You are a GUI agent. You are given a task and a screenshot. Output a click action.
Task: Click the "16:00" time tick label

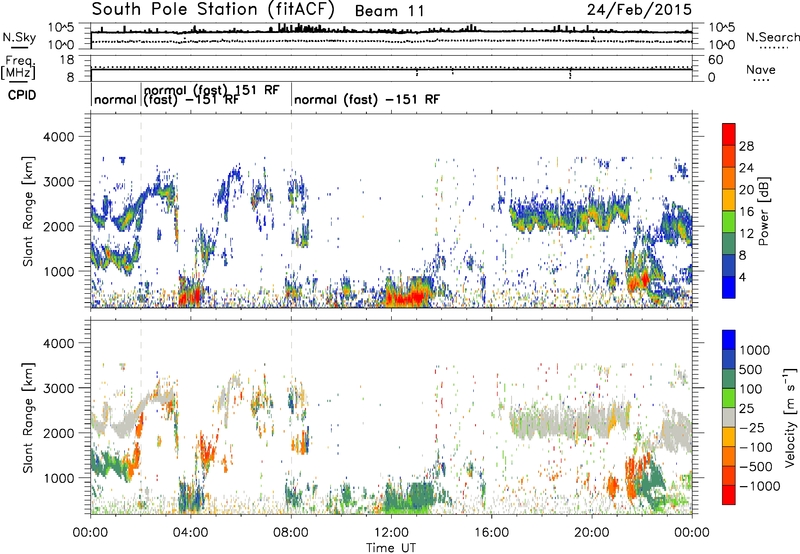click(x=491, y=533)
